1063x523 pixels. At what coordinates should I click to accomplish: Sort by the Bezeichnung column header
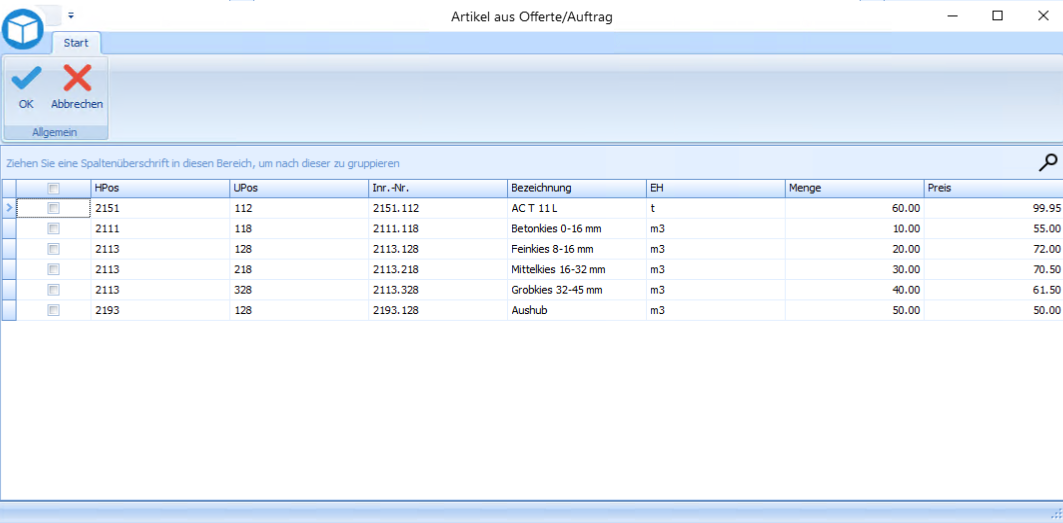click(x=577, y=189)
